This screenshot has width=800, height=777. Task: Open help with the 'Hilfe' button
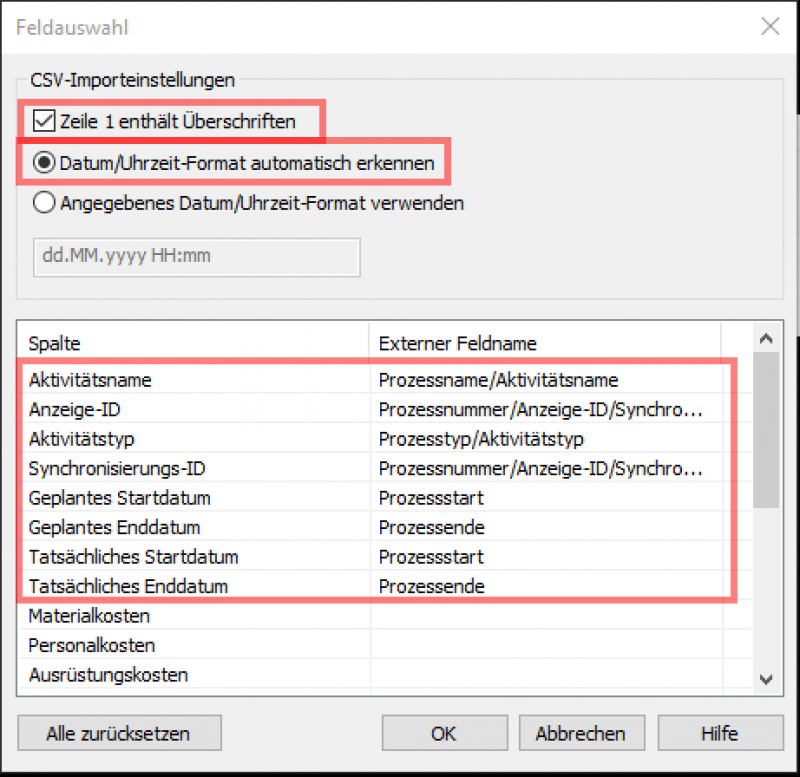pyautogui.click(x=719, y=734)
